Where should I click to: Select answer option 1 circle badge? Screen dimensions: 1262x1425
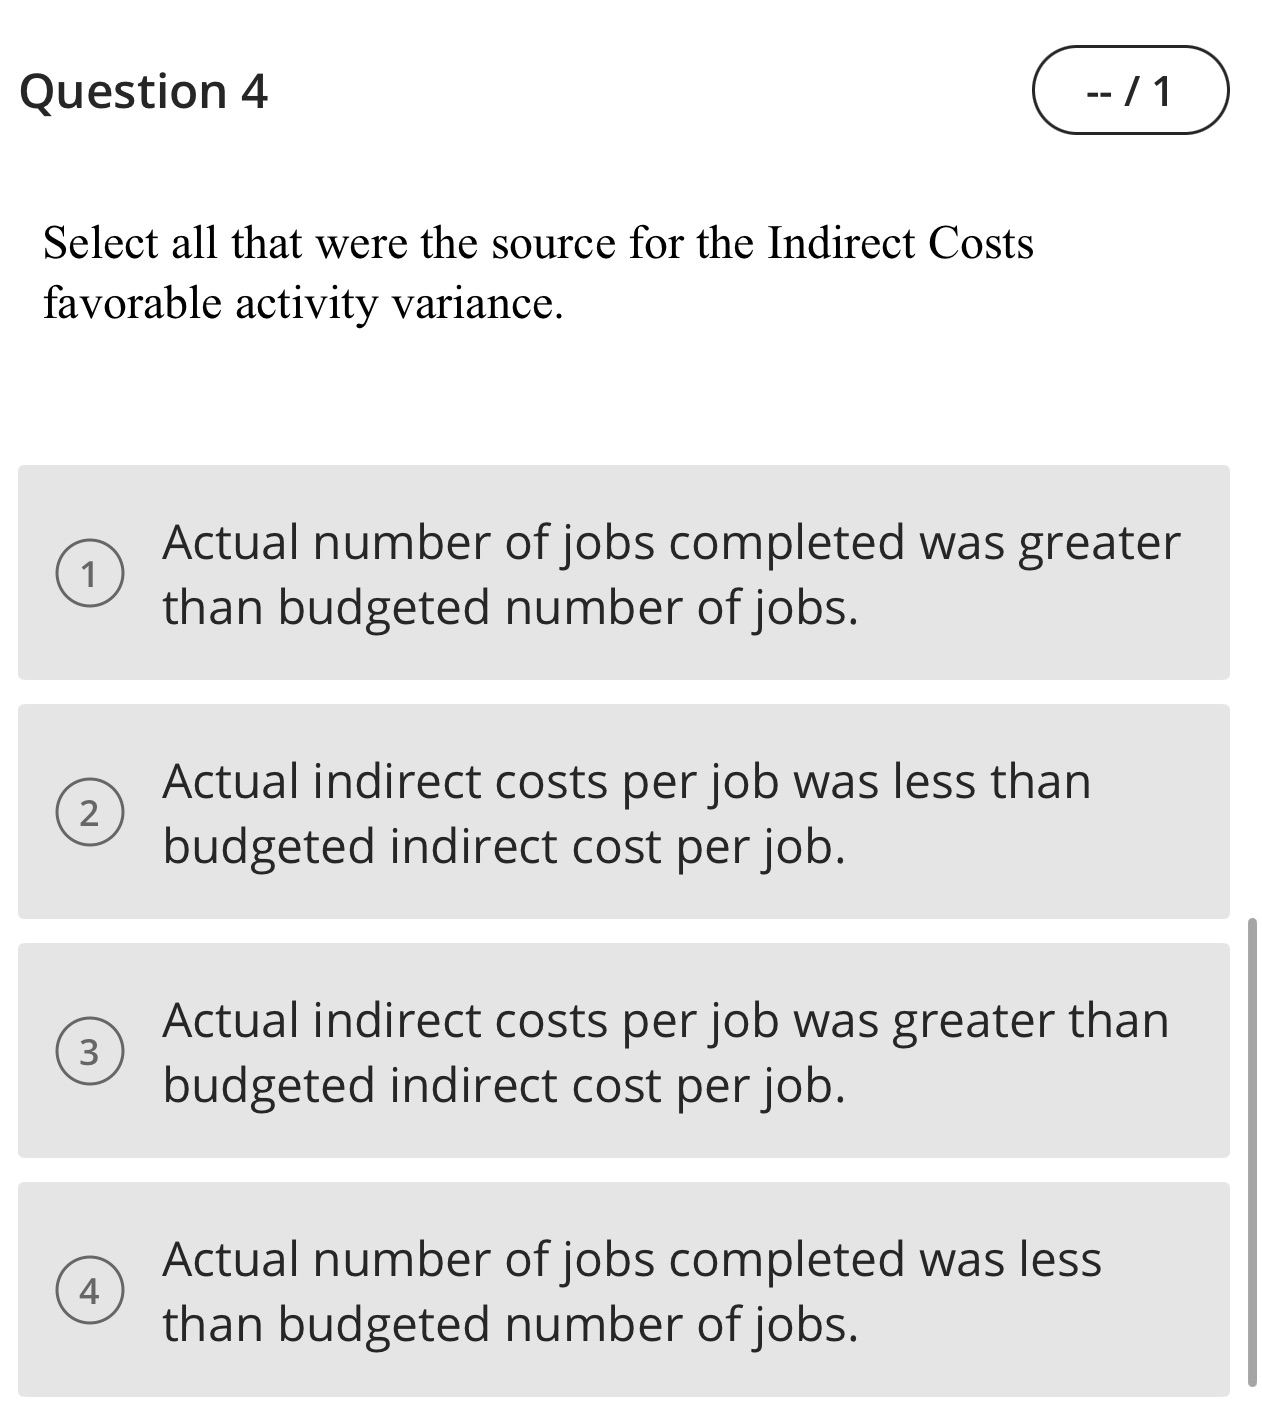(90, 572)
